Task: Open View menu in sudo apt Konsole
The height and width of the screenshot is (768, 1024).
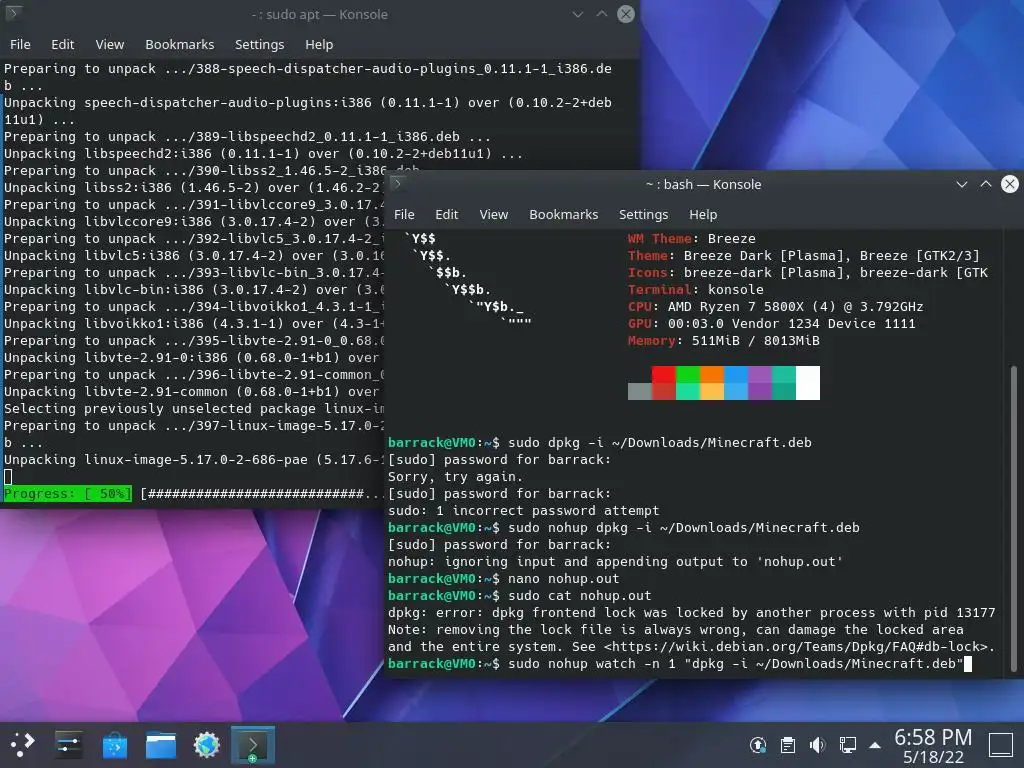Action: [x=110, y=44]
